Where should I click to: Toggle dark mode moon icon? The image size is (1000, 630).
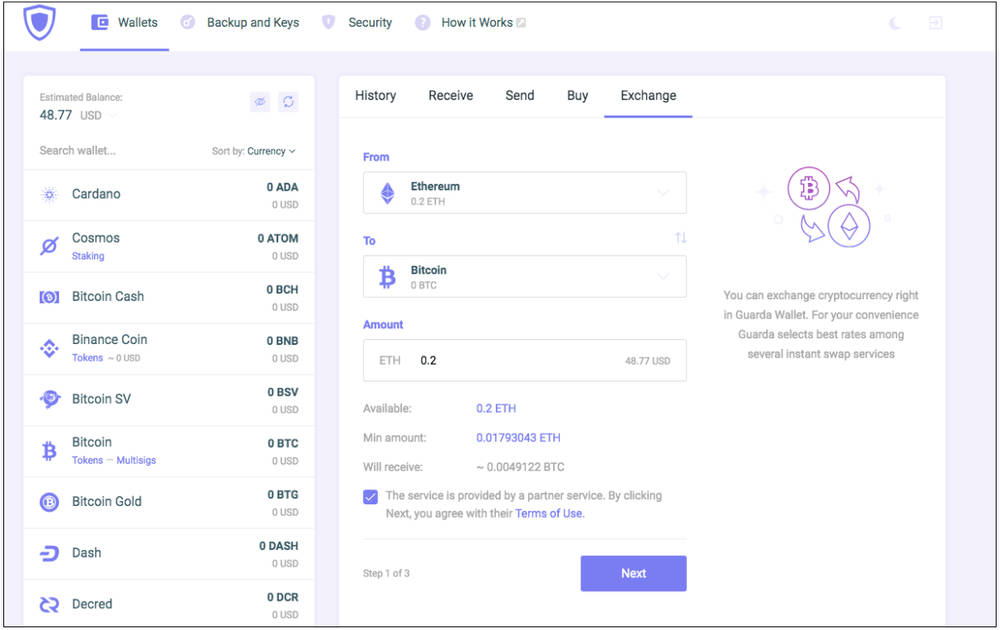tap(895, 24)
